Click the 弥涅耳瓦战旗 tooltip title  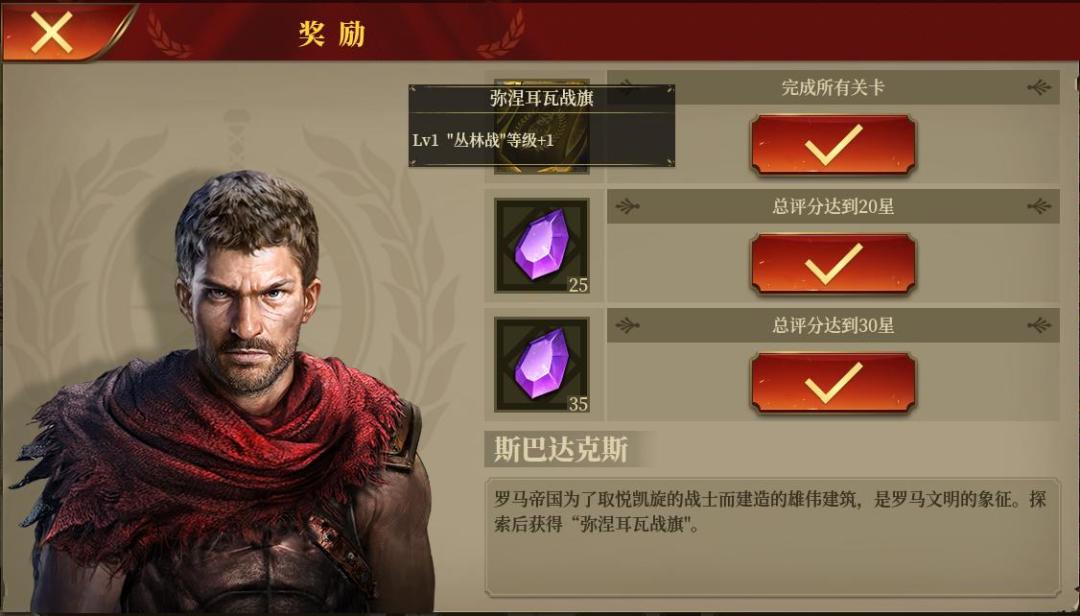541,99
